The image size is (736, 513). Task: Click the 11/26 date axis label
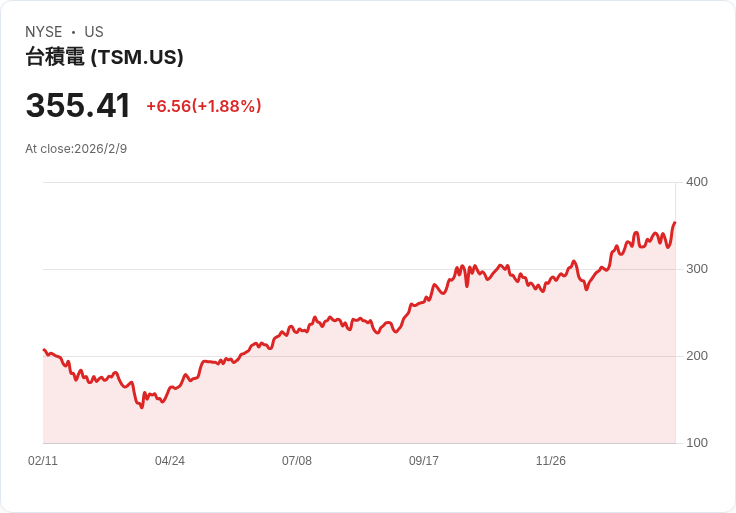(x=551, y=461)
